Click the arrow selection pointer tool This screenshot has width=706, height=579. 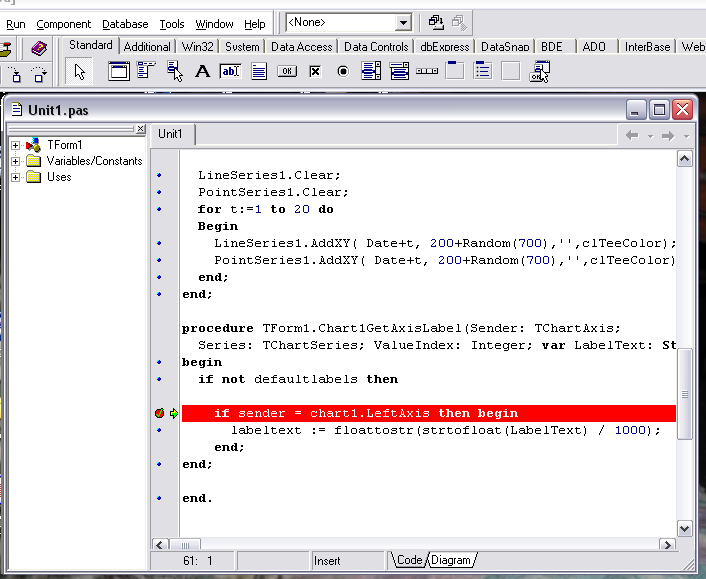[81, 71]
